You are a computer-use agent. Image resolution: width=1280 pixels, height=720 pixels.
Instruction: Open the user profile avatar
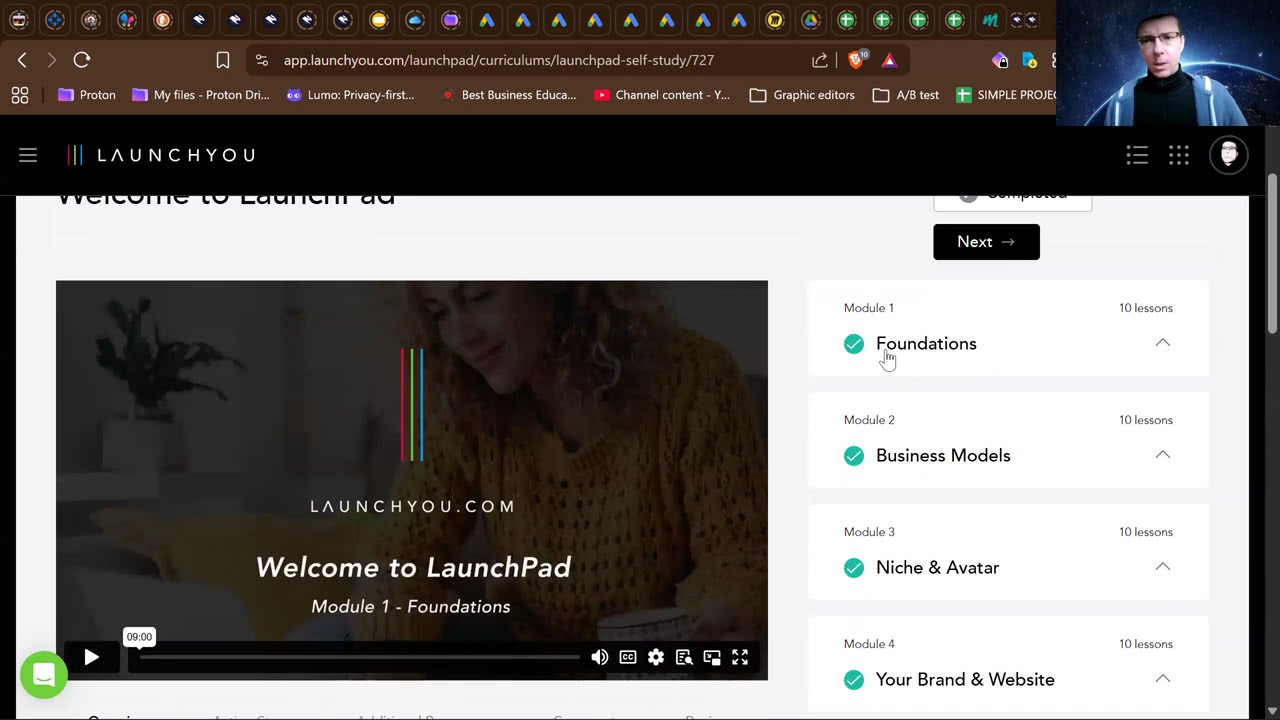click(1229, 155)
